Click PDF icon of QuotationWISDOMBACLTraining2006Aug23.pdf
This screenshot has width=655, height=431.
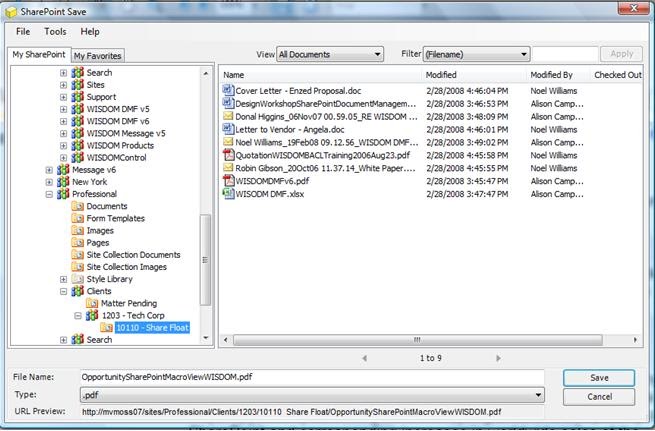[x=228, y=155]
